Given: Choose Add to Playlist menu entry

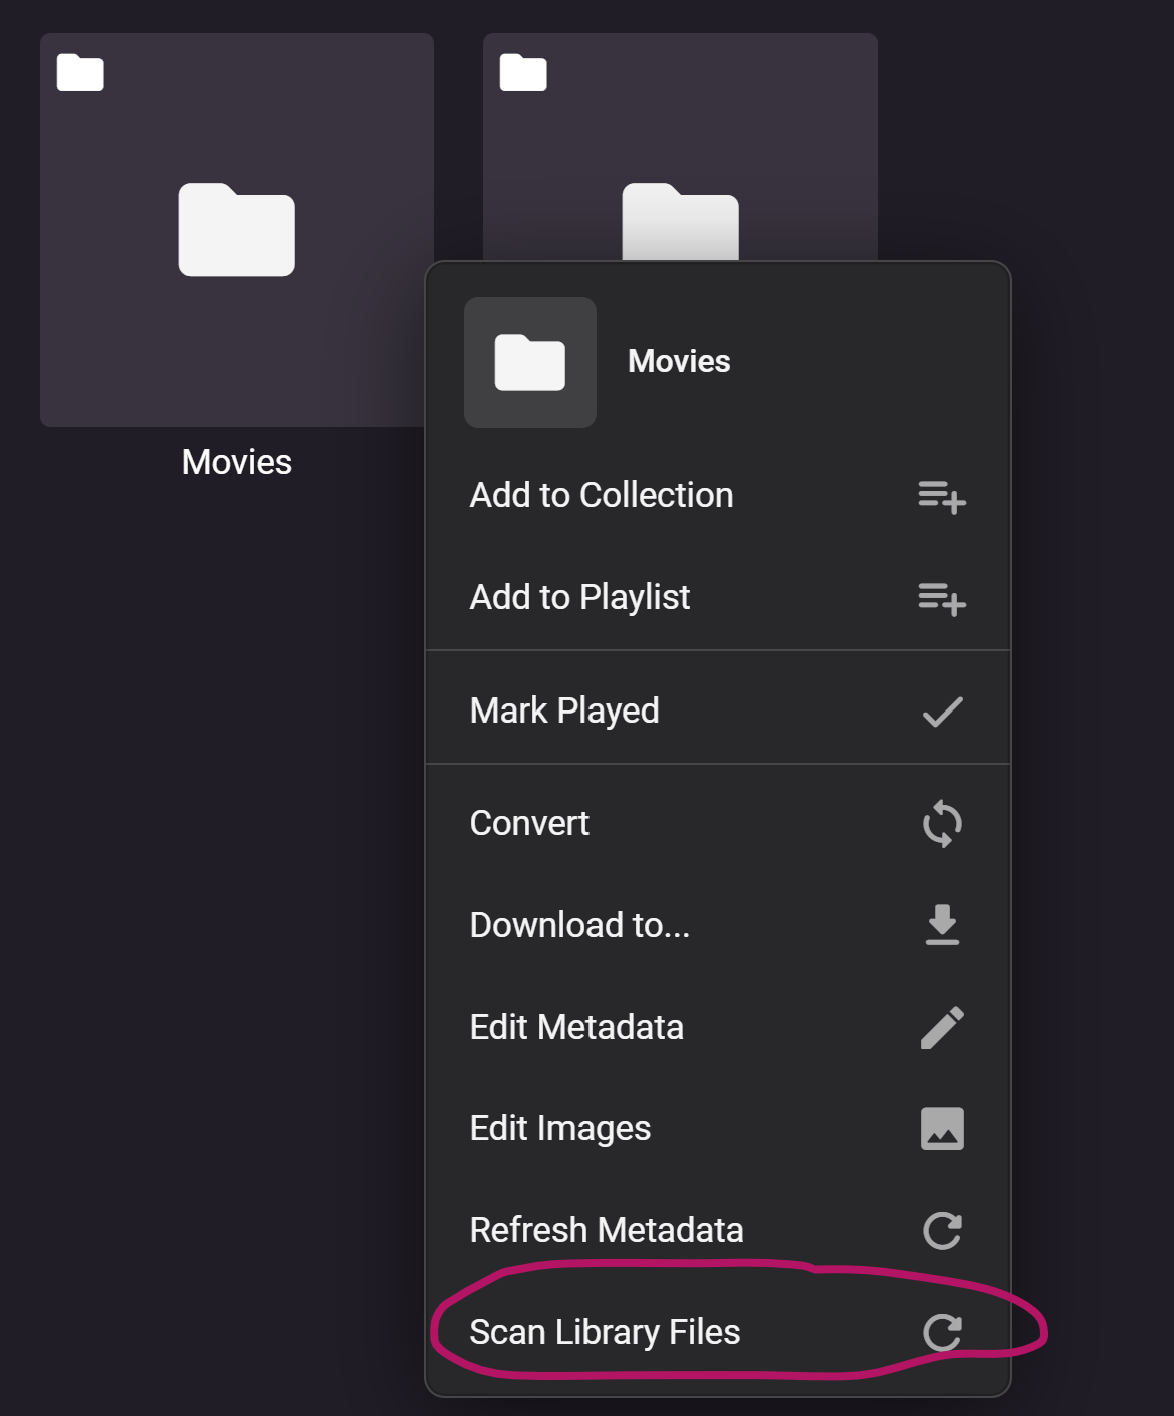Looking at the screenshot, I should 718,598.
